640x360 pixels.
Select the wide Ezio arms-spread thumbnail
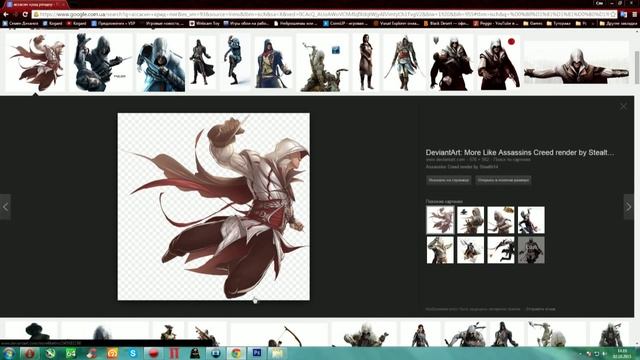point(577,62)
